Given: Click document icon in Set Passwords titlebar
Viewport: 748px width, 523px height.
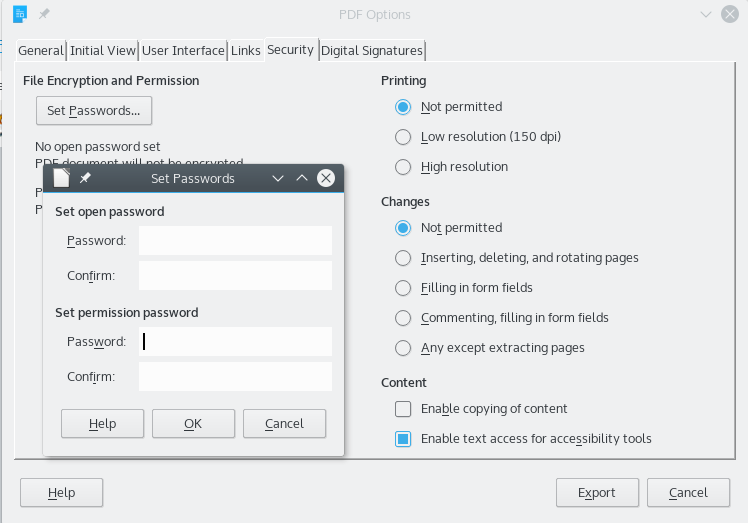Looking at the screenshot, I should click(62, 178).
